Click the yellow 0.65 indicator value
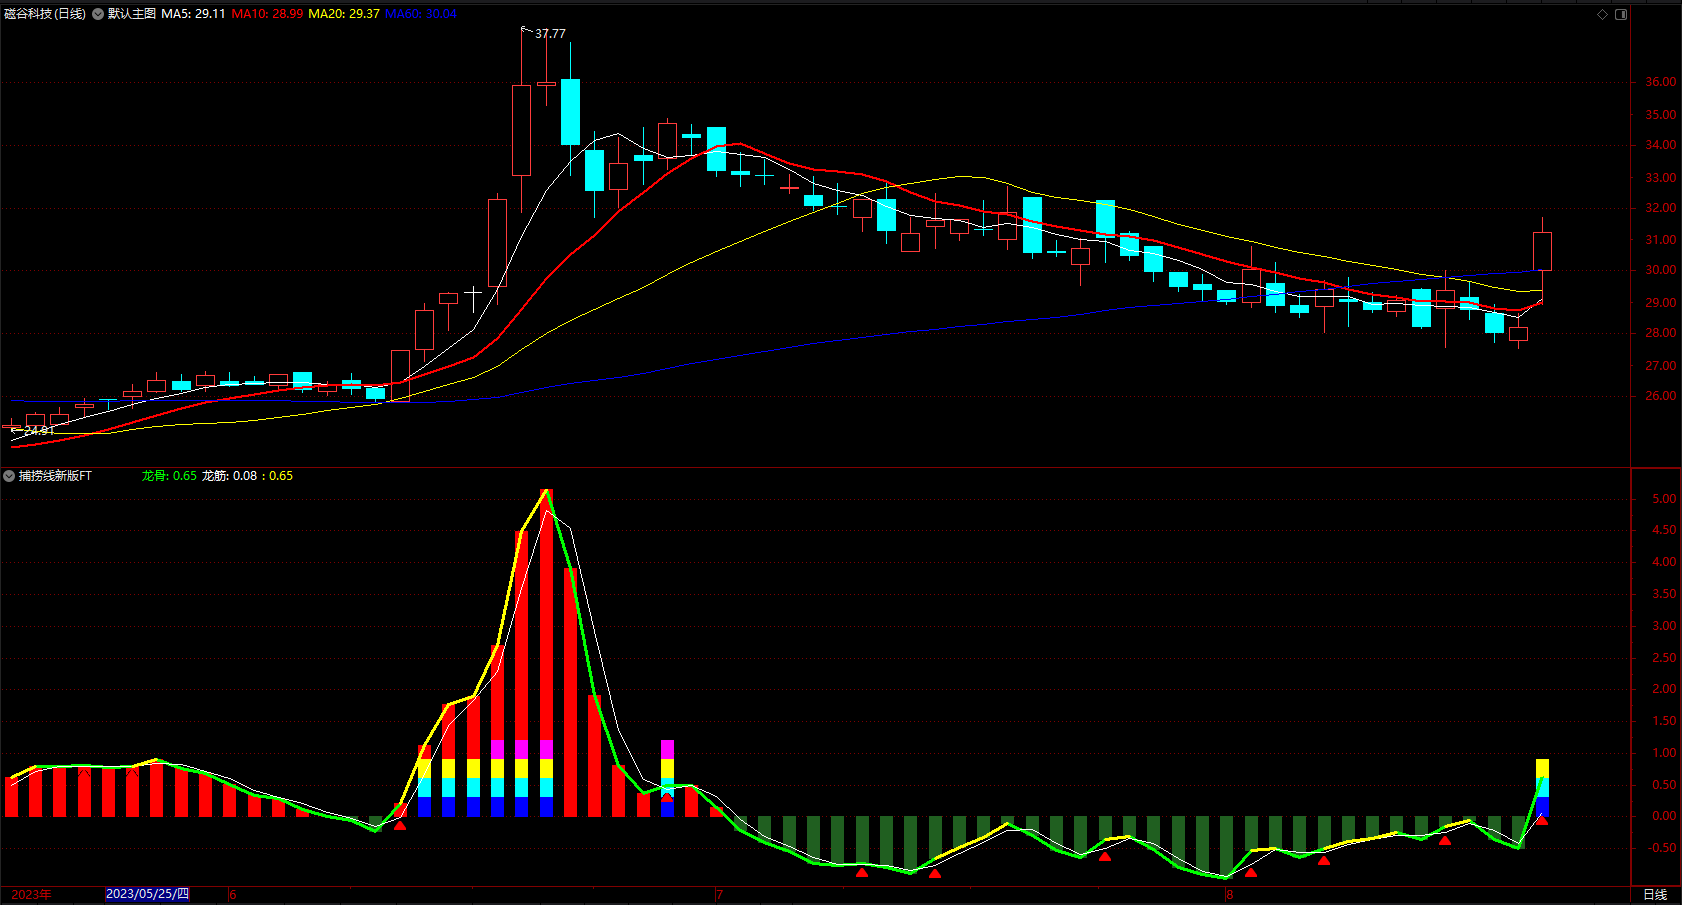This screenshot has height=905, width=1682. 281,476
